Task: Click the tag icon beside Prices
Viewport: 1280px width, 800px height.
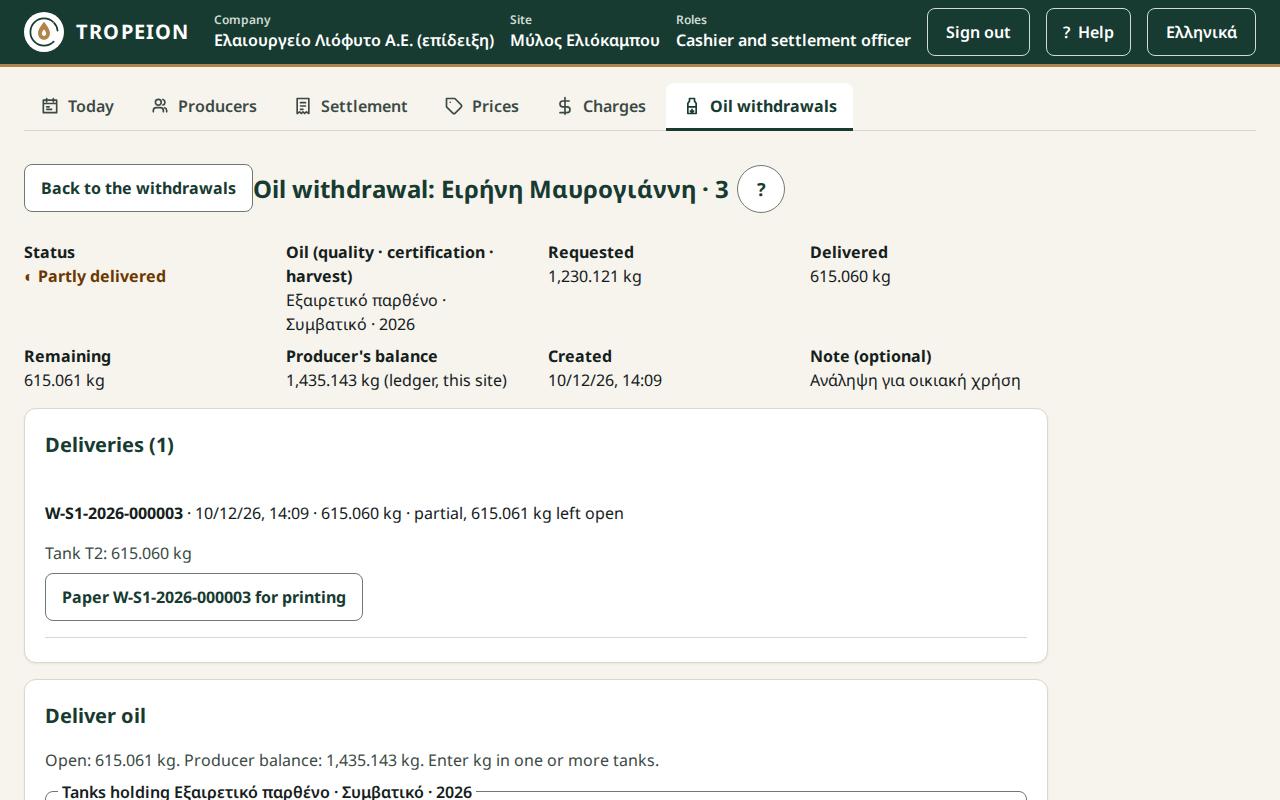Action: [x=454, y=106]
